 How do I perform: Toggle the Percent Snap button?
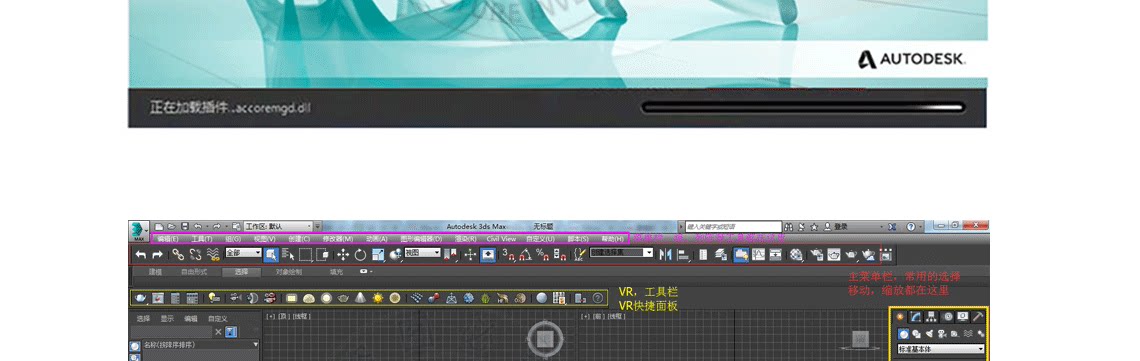[542, 255]
